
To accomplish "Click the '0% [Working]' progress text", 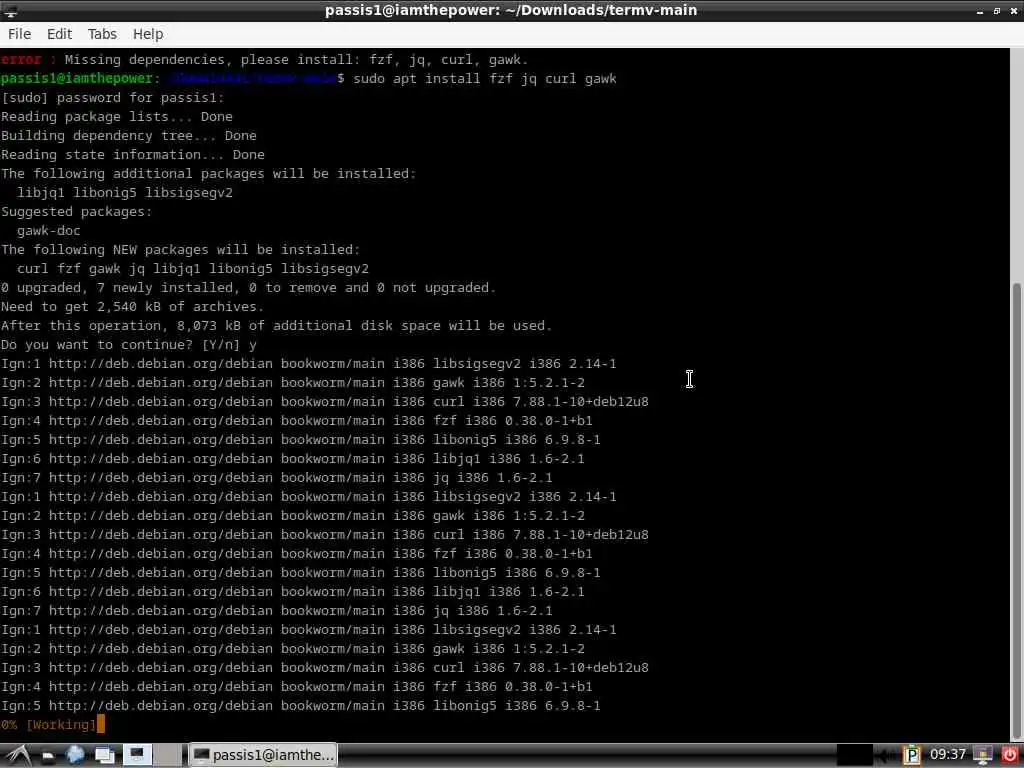I will 48,725.
